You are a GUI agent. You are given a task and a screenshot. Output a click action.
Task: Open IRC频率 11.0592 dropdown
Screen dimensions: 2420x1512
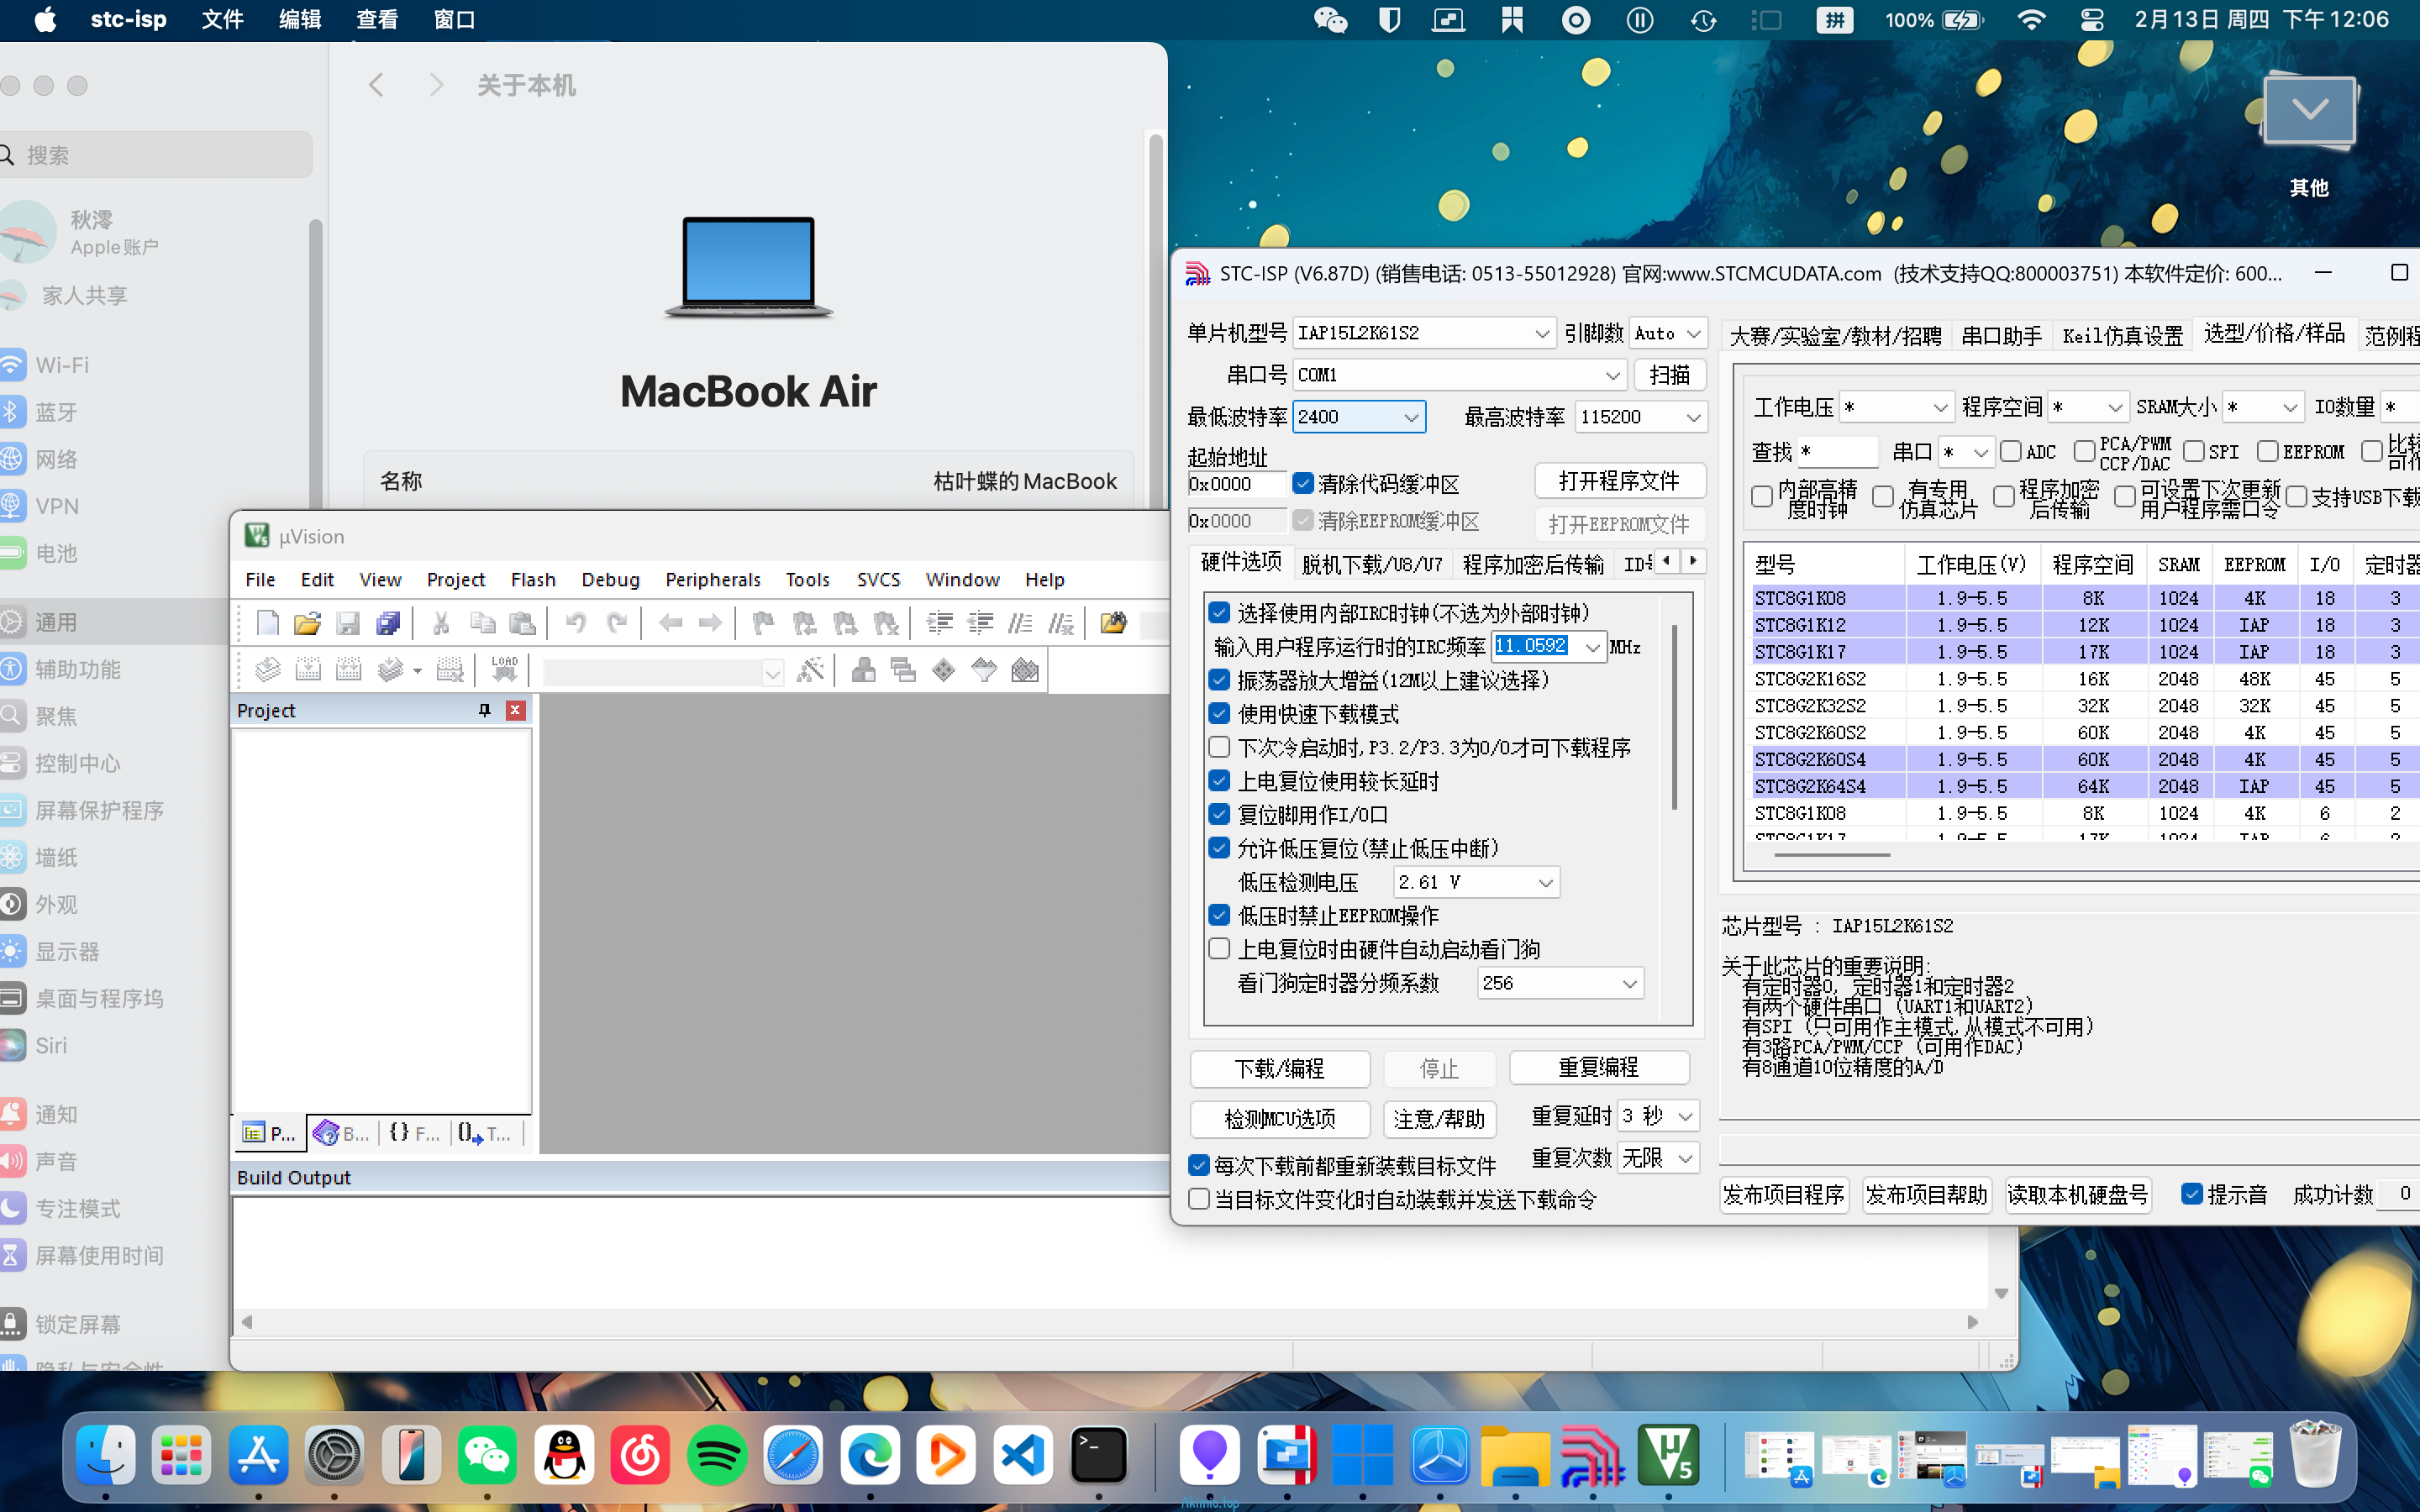pos(1592,647)
